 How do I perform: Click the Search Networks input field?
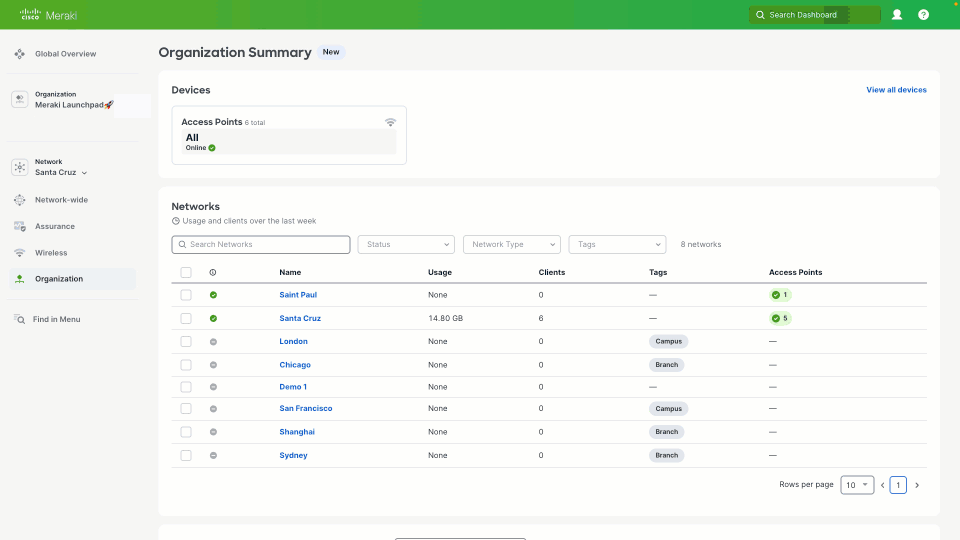point(261,244)
